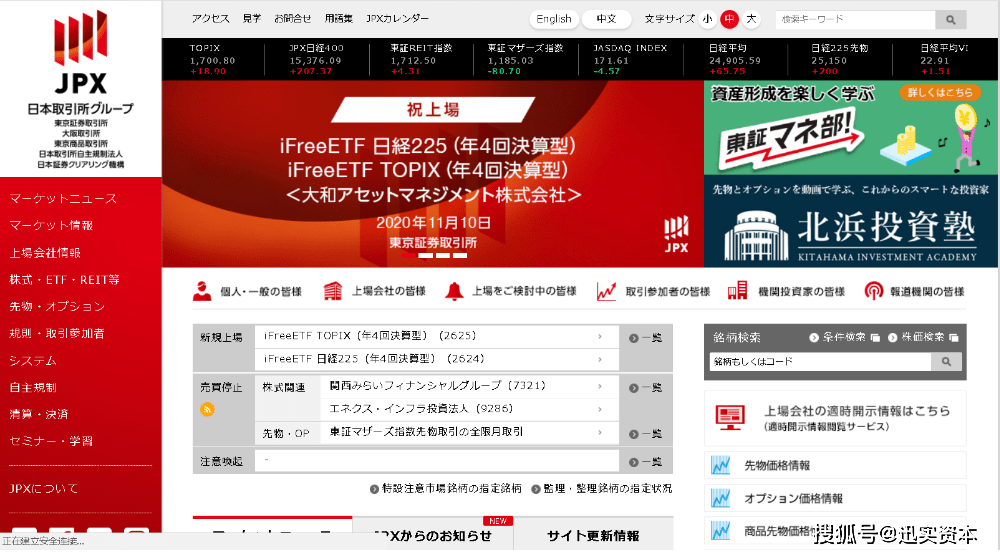Click the monitor icon for 適時開示情報
The height and width of the screenshot is (556, 1000).
tap(730, 418)
